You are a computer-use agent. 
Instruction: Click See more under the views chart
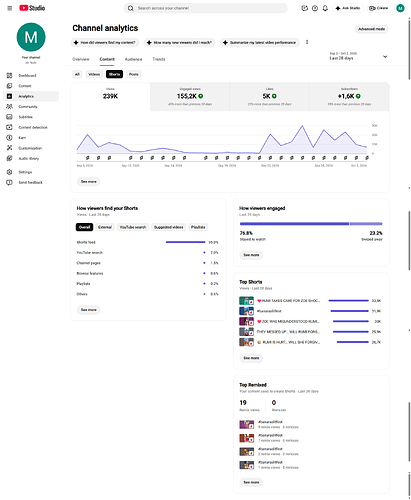[x=89, y=181]
